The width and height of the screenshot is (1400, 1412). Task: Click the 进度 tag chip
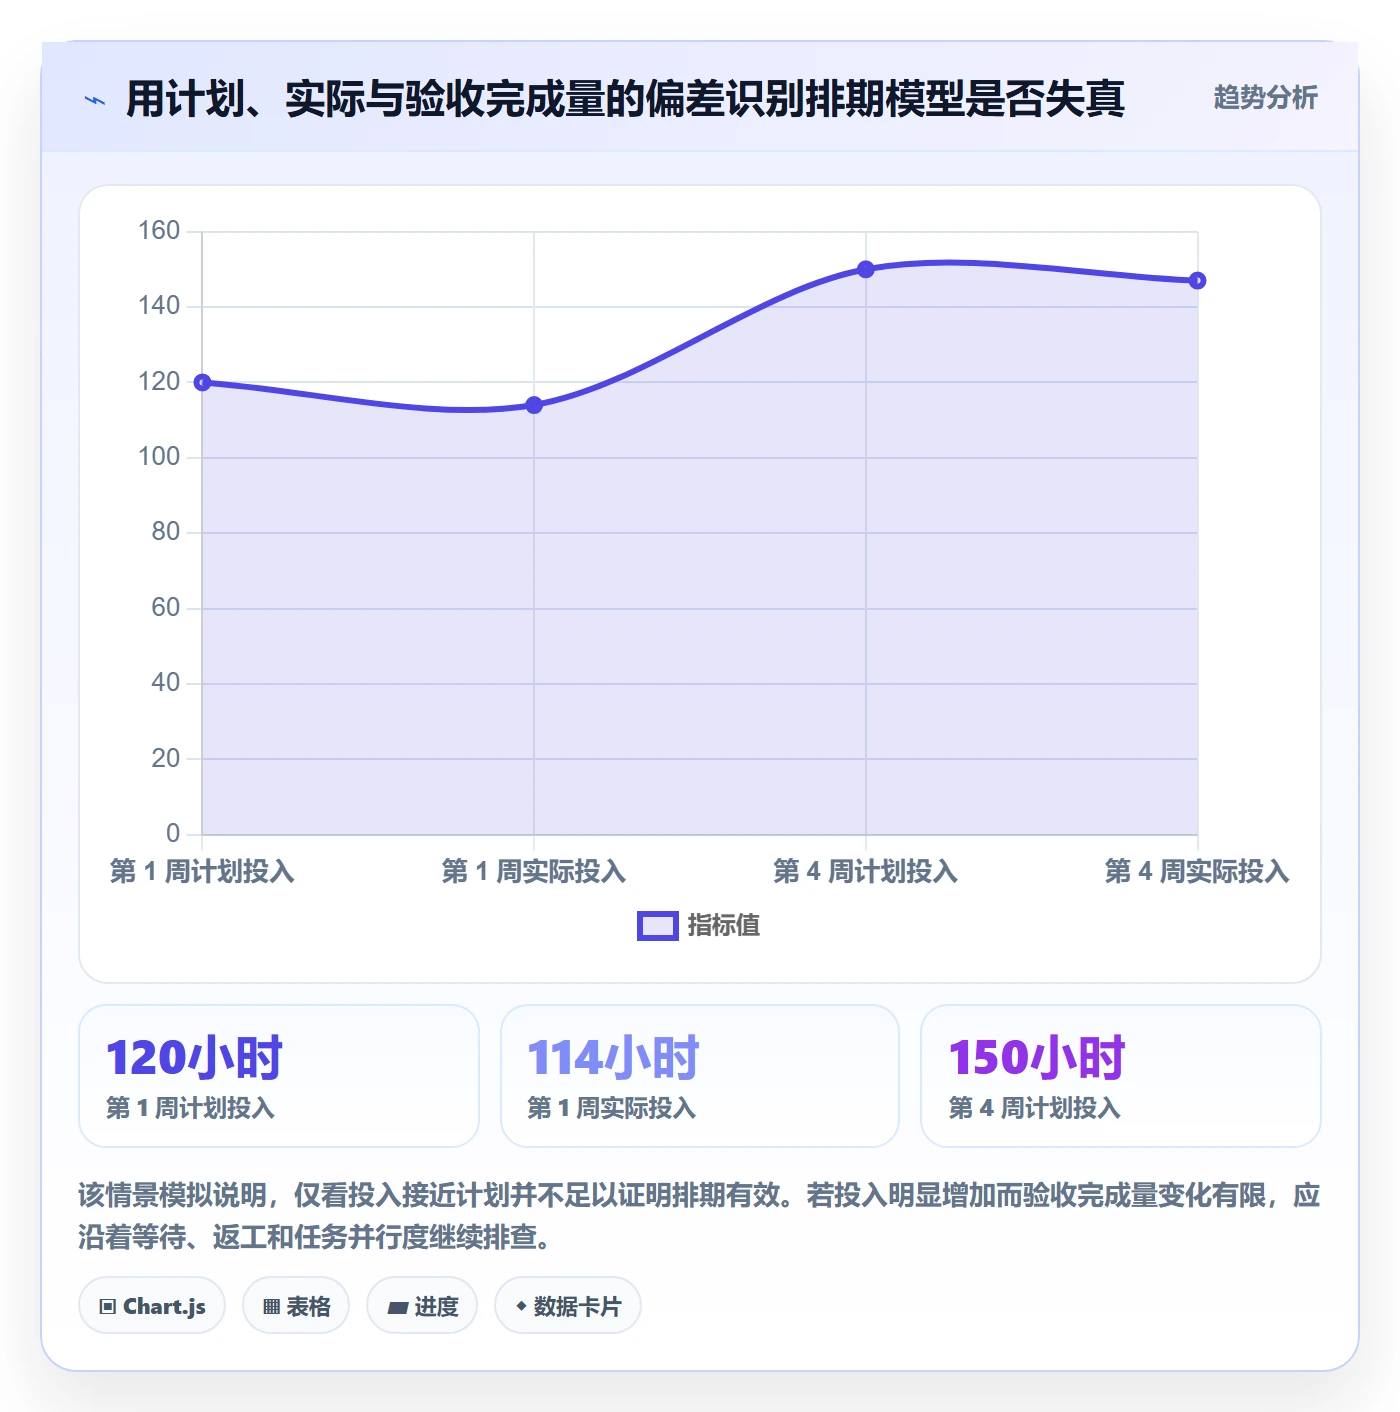[422, 1306]
